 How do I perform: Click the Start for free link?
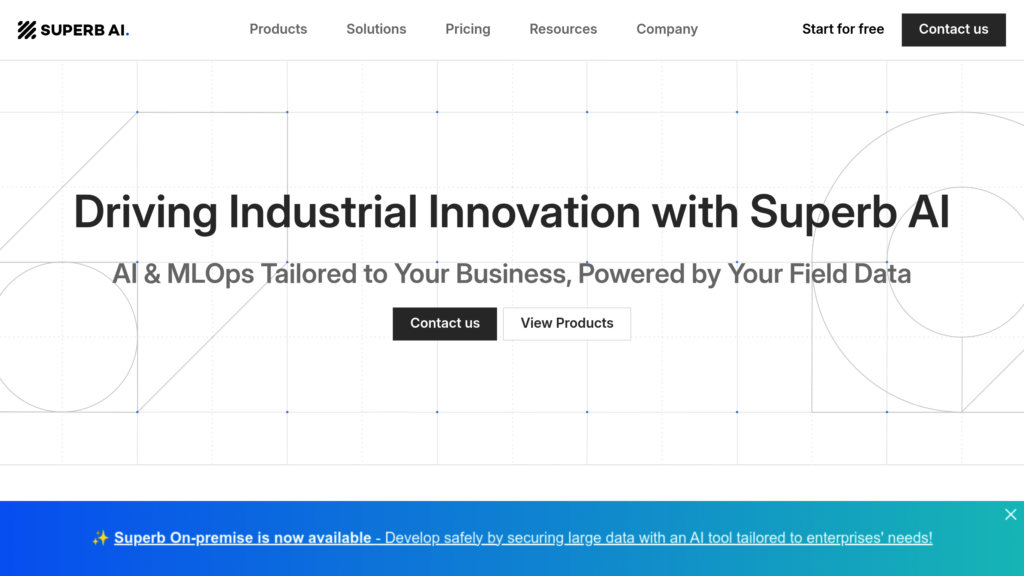pos(842,29)
